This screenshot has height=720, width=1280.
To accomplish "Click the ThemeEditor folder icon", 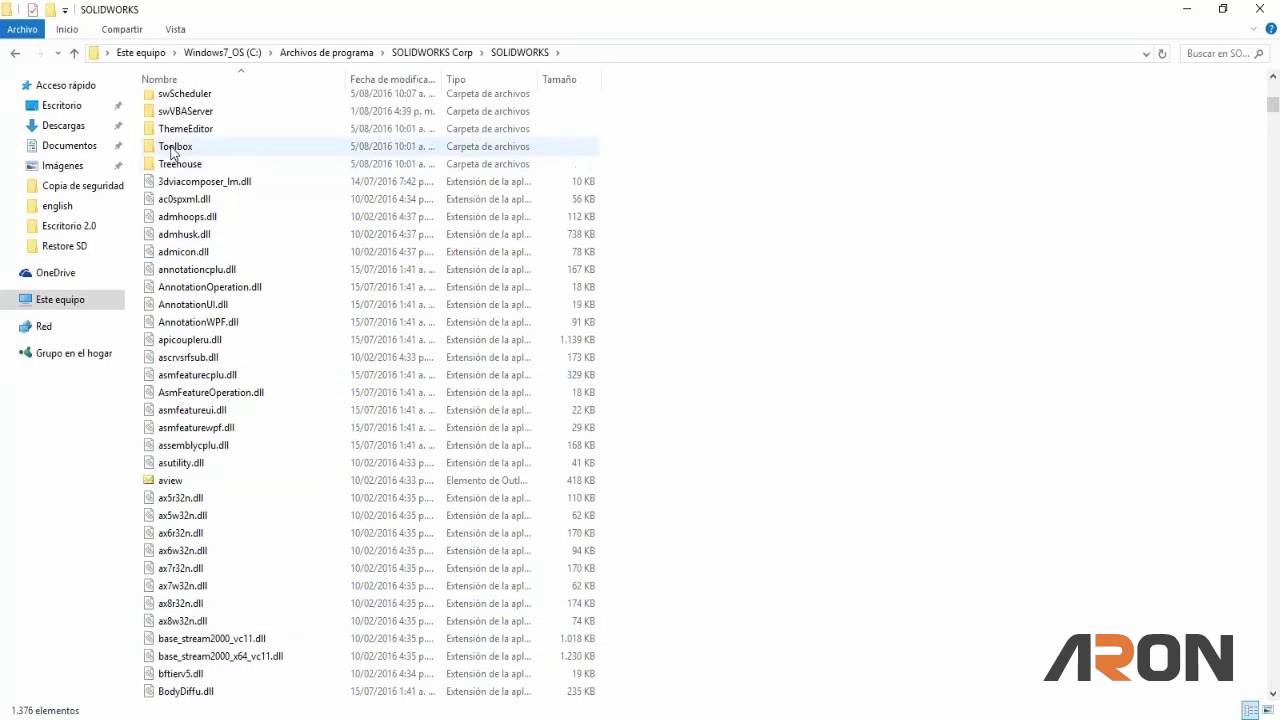I will click(149, 129).
